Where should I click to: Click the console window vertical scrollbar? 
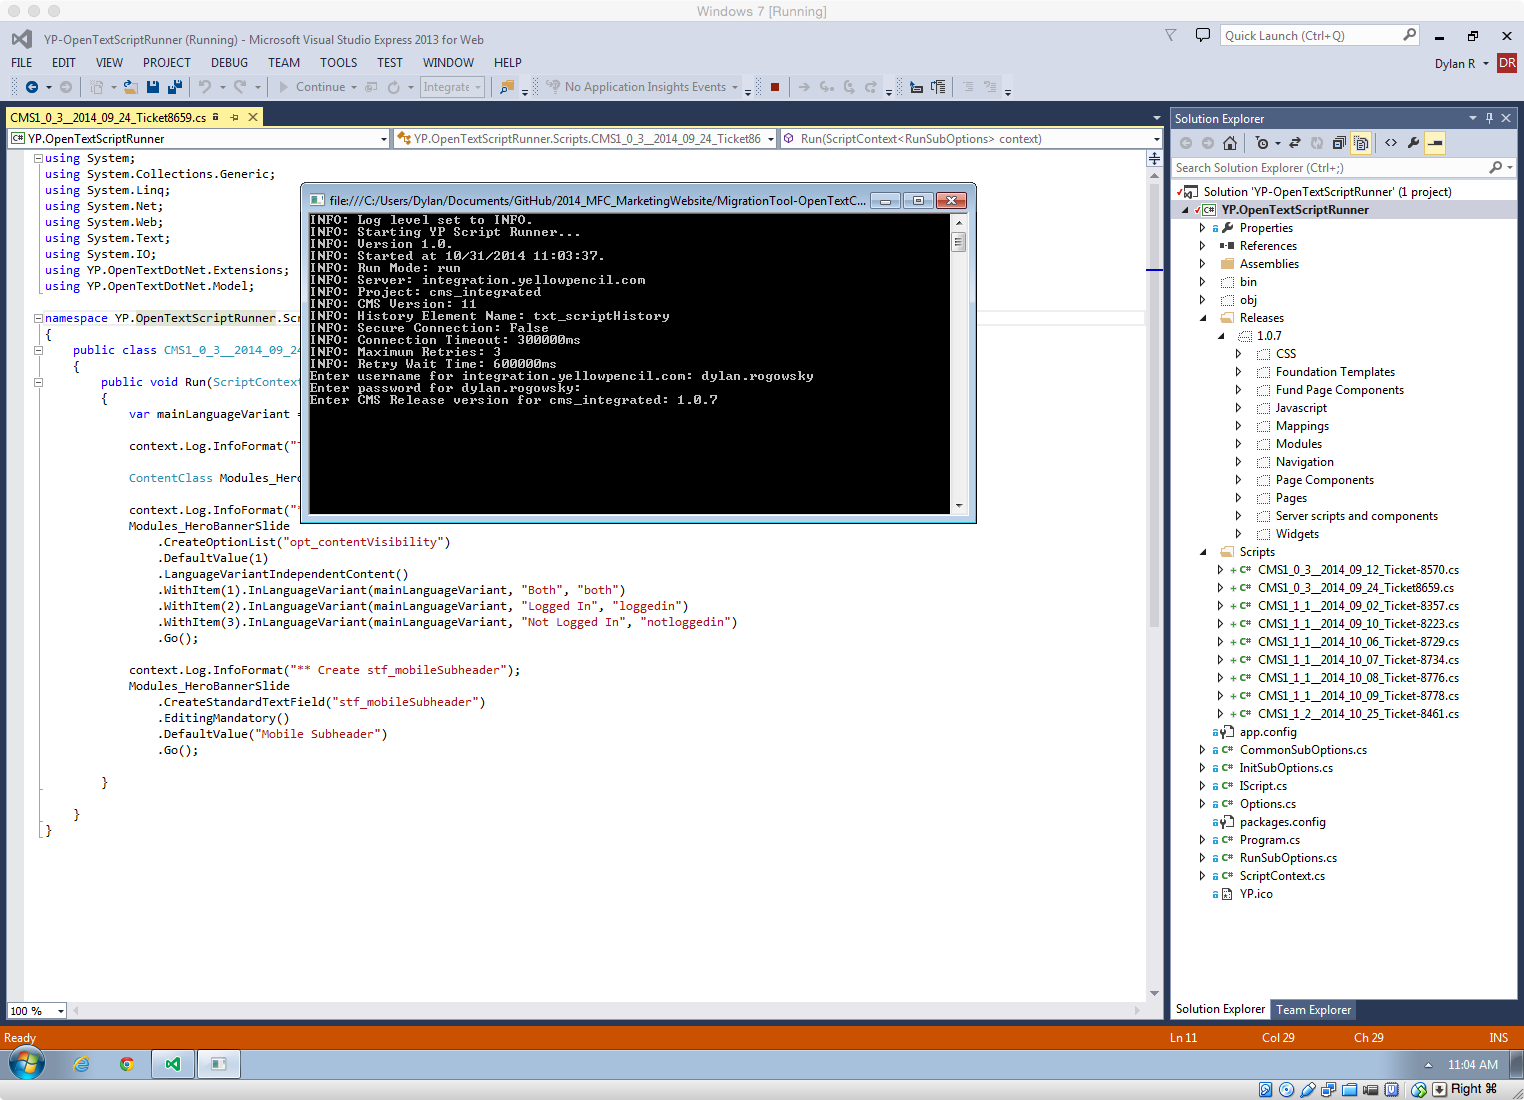[x=959, y=363]
